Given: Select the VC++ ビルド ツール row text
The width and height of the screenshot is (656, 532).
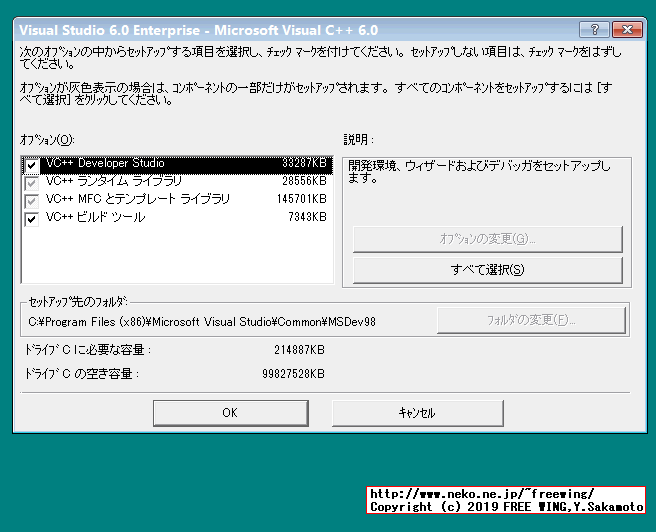Looking at the screenshot, I should click(95, 217).
